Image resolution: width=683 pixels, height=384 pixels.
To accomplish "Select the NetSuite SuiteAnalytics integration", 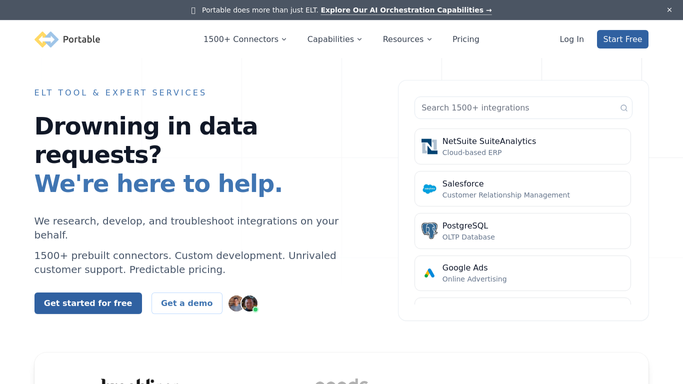I will click(522, 146).
